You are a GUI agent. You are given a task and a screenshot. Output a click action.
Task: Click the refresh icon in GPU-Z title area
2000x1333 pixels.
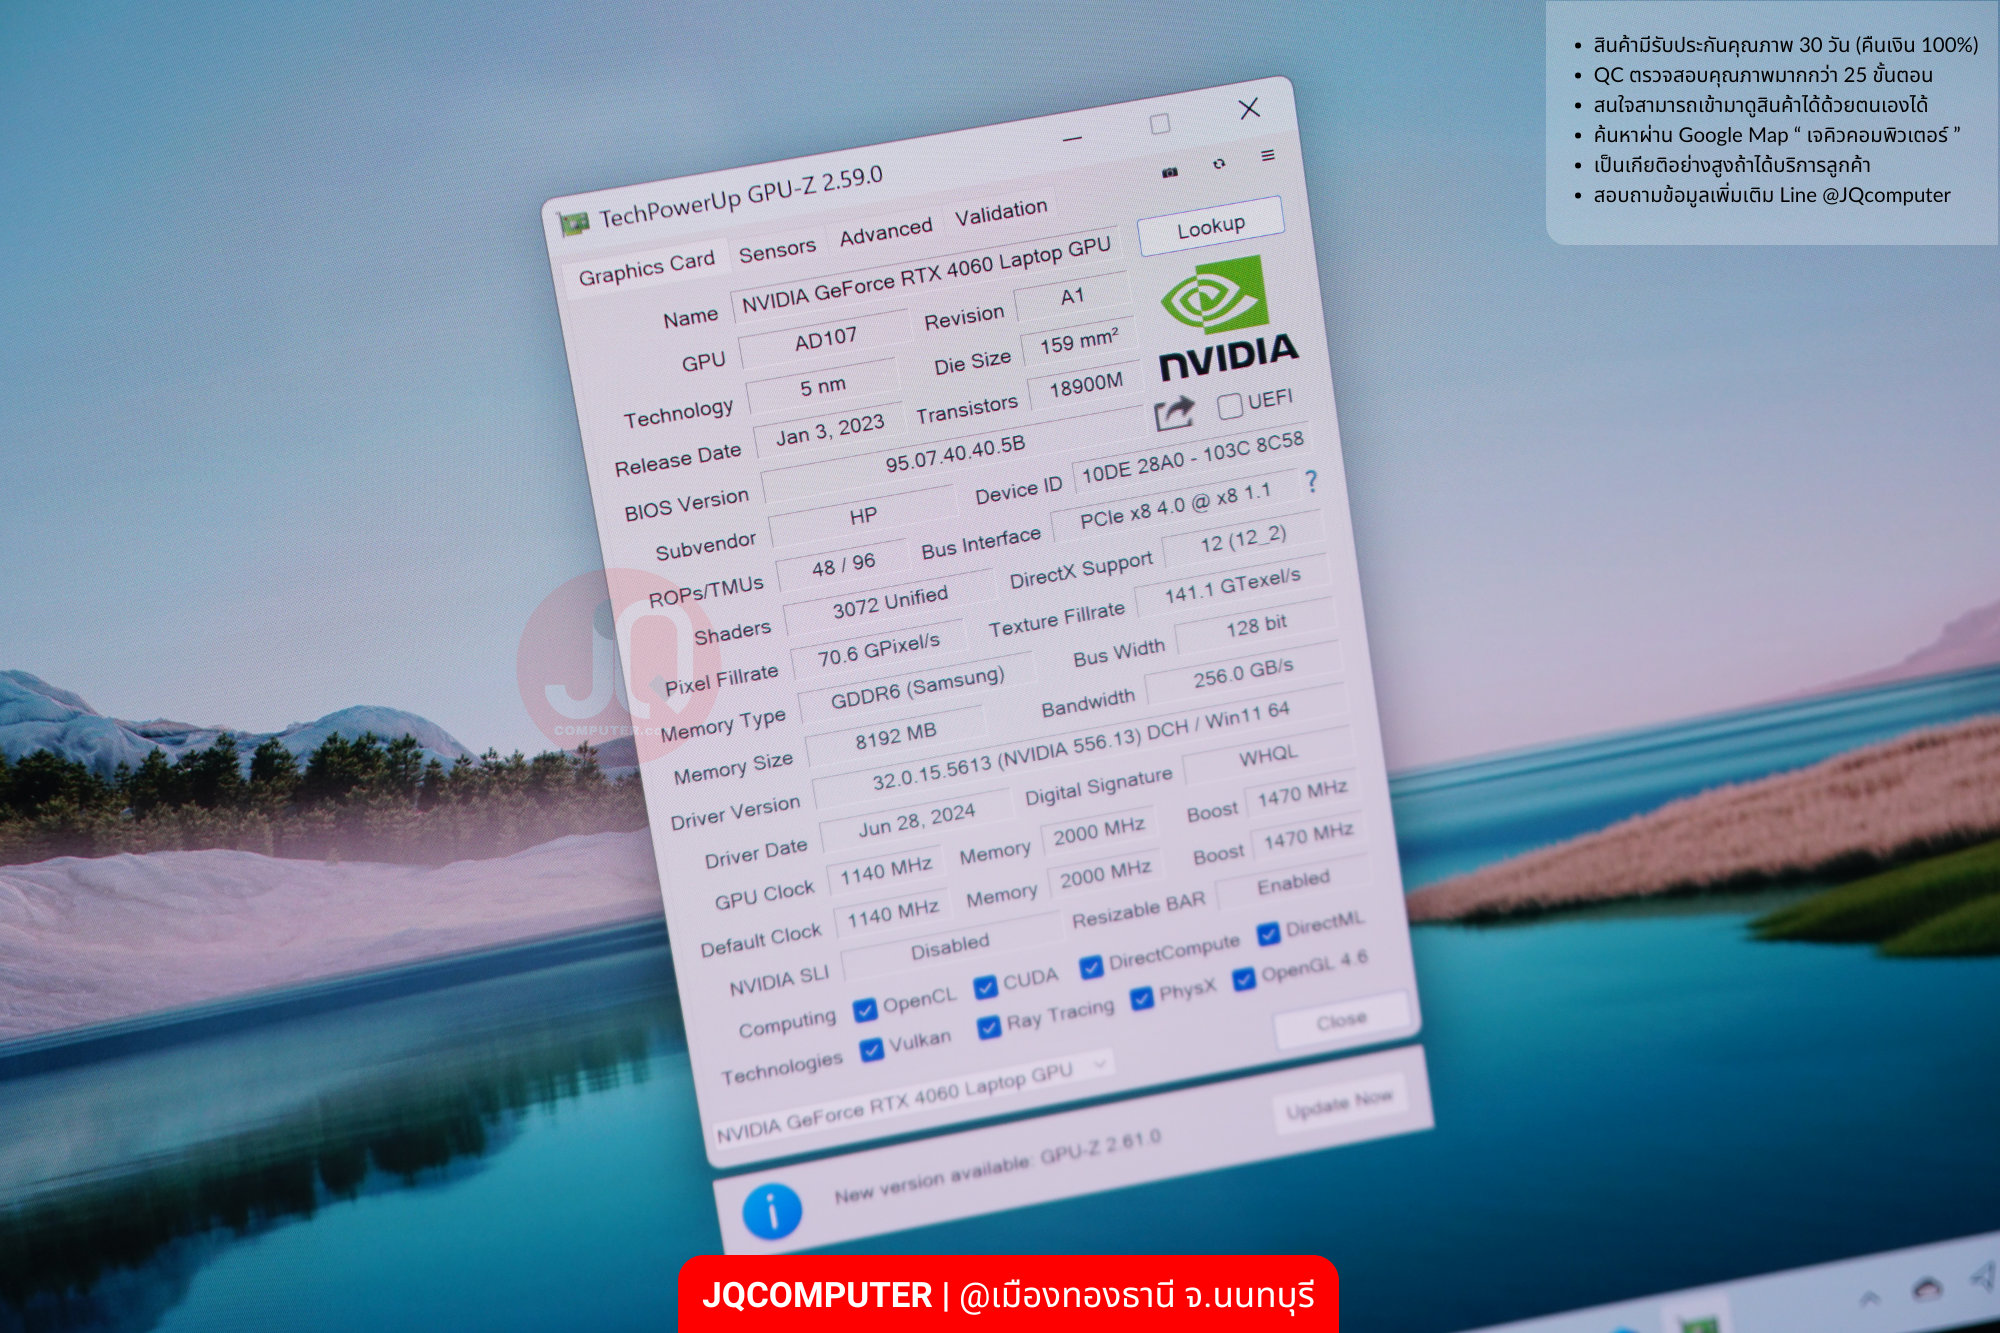point(1219,164)
